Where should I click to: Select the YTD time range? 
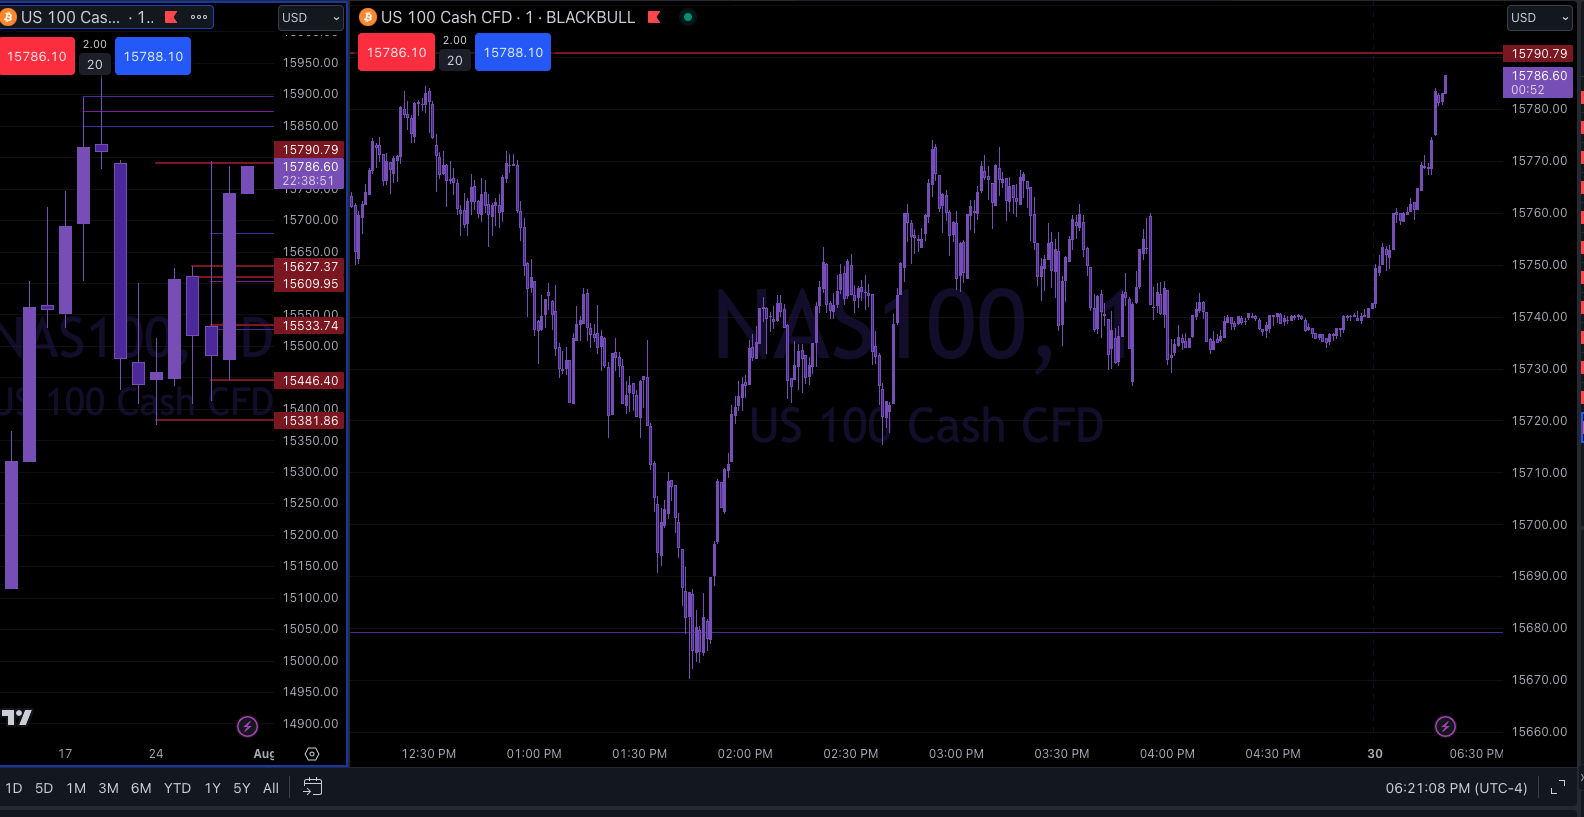point(177,788)
